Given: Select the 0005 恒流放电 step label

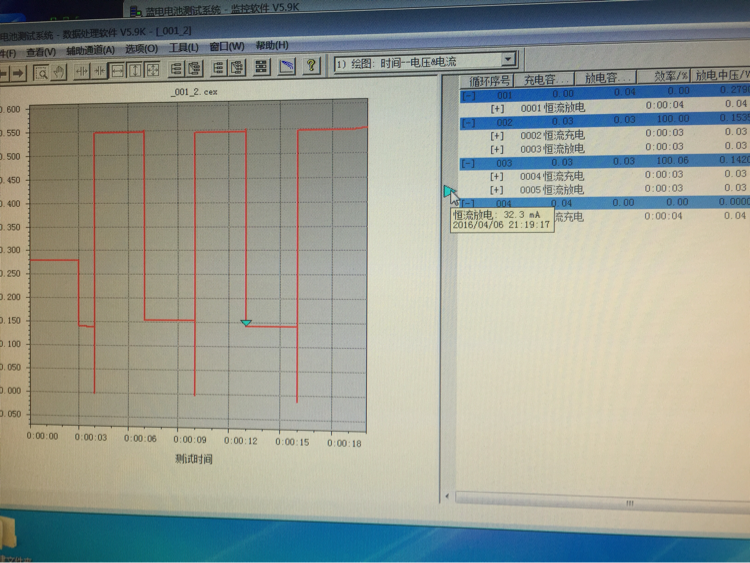Looking at the screenshot, I should [x=552, y=190].
